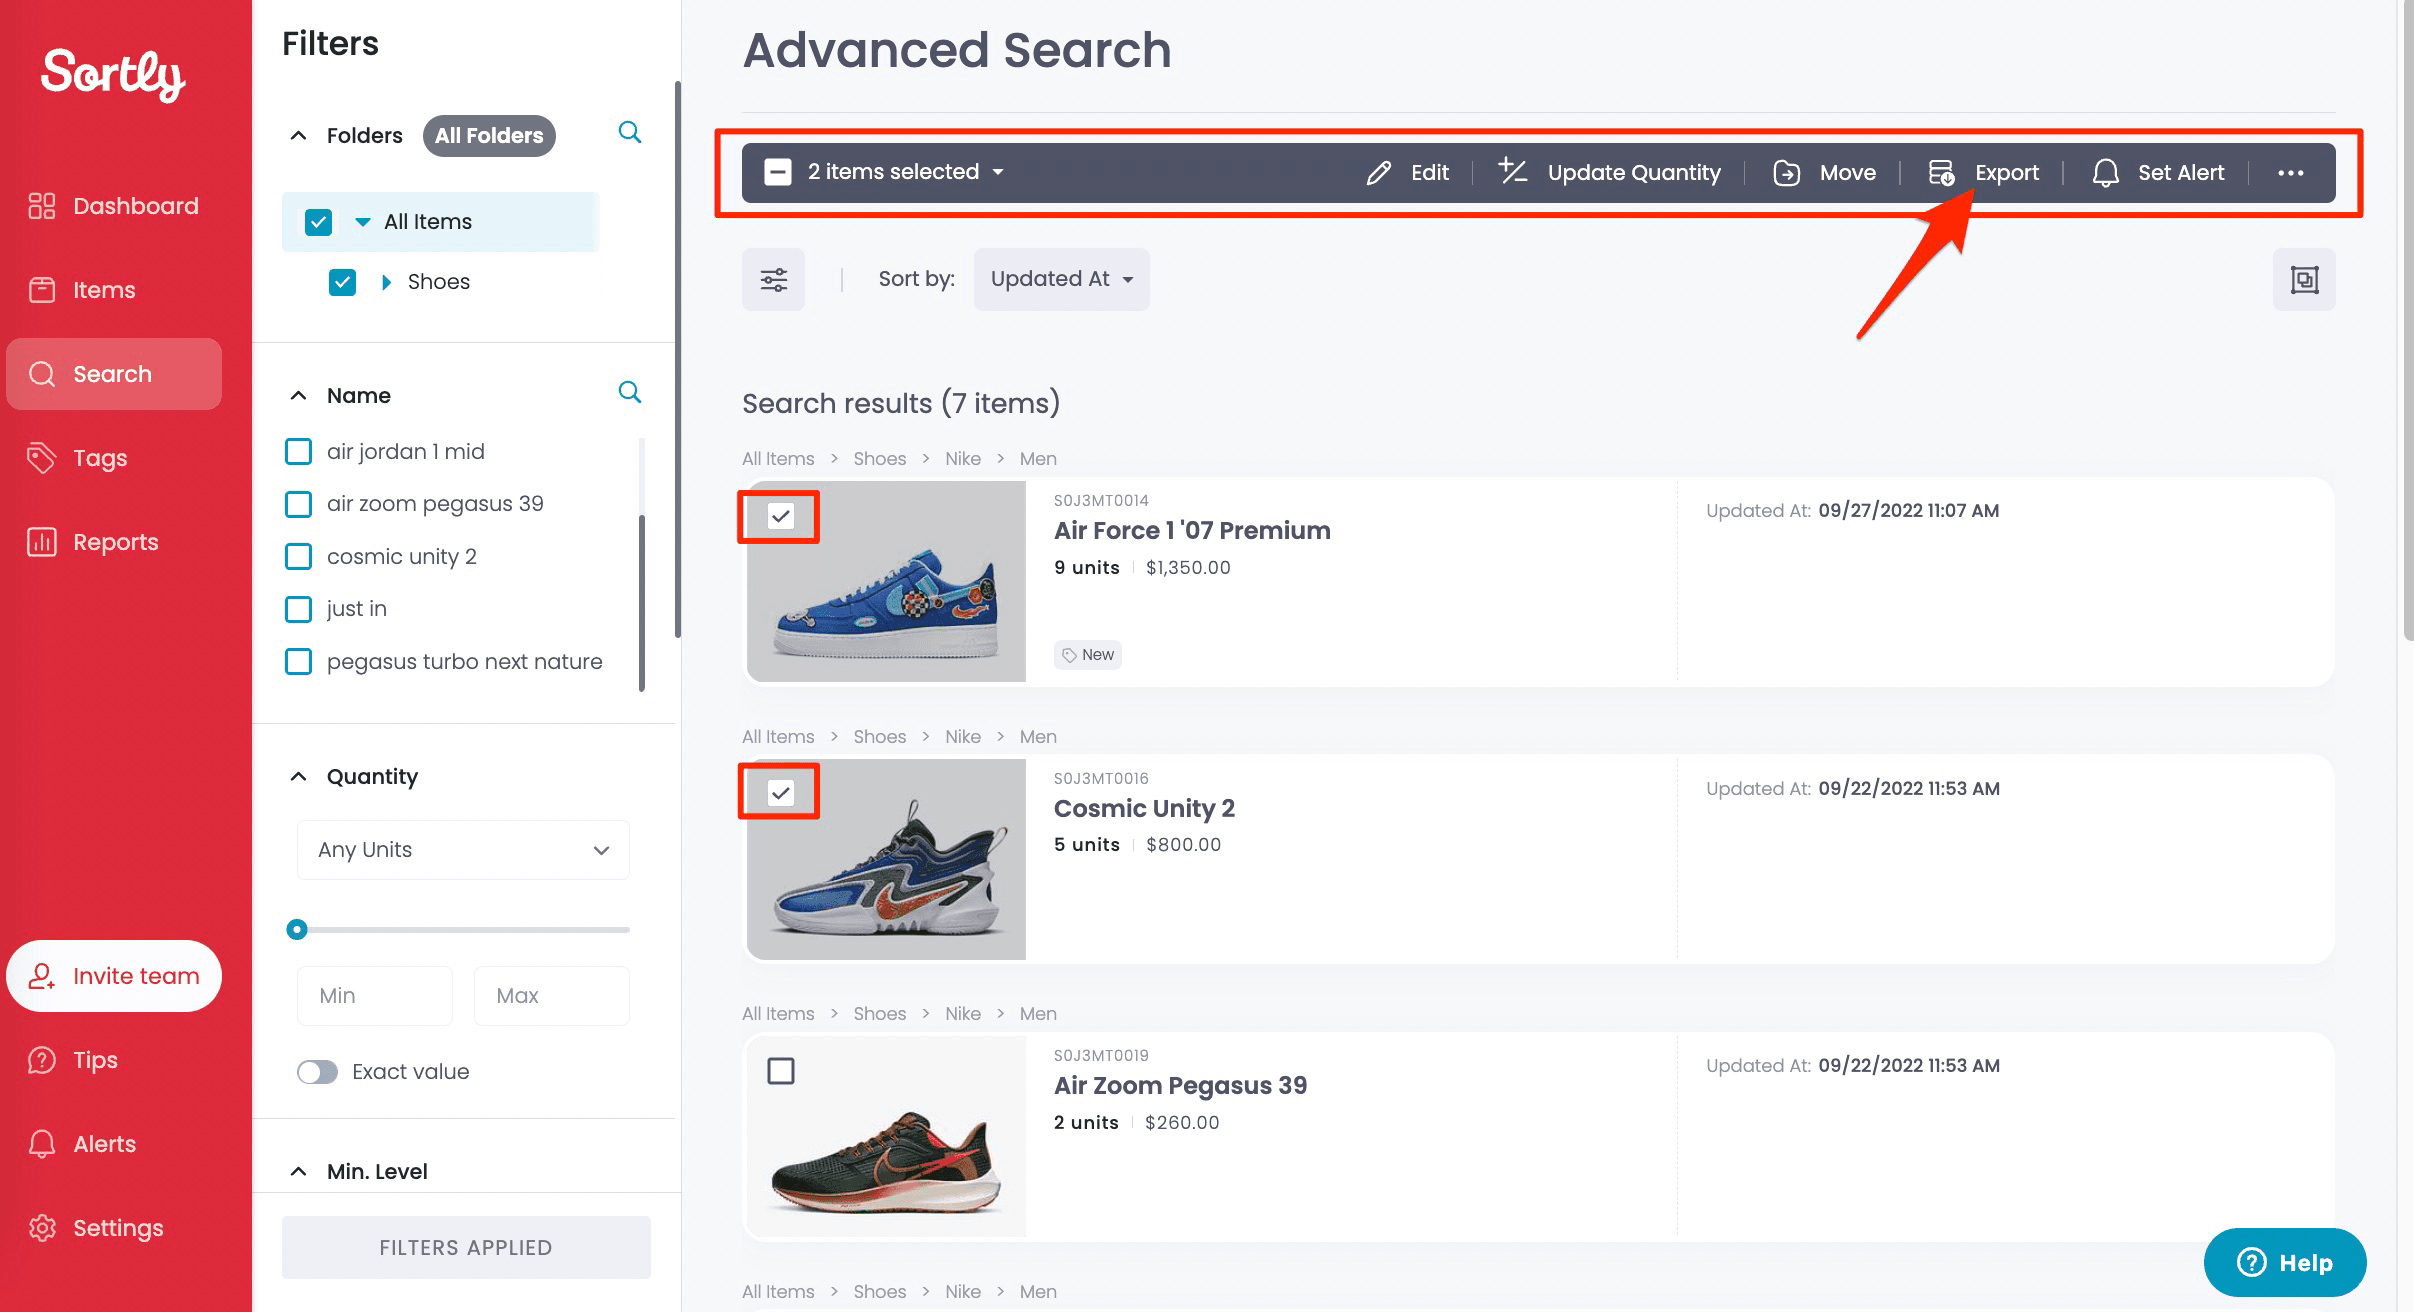Check the just in name filter
This screenshot has height=1312, width=2414.
click(x=298, y=609)
